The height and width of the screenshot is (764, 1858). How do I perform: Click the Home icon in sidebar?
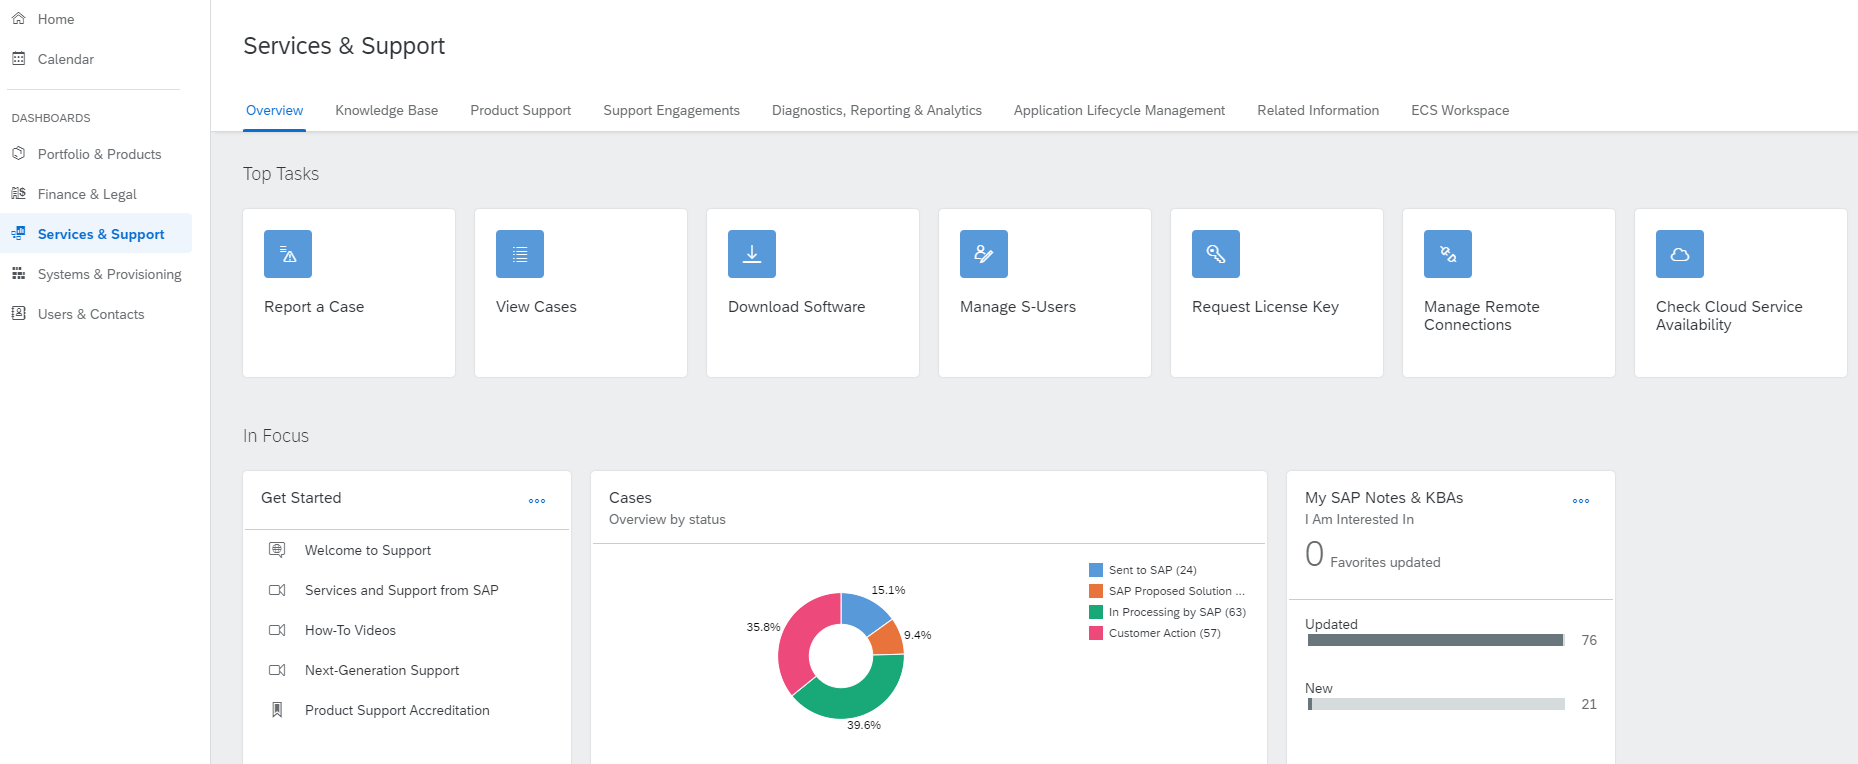[x=18, y=18]
